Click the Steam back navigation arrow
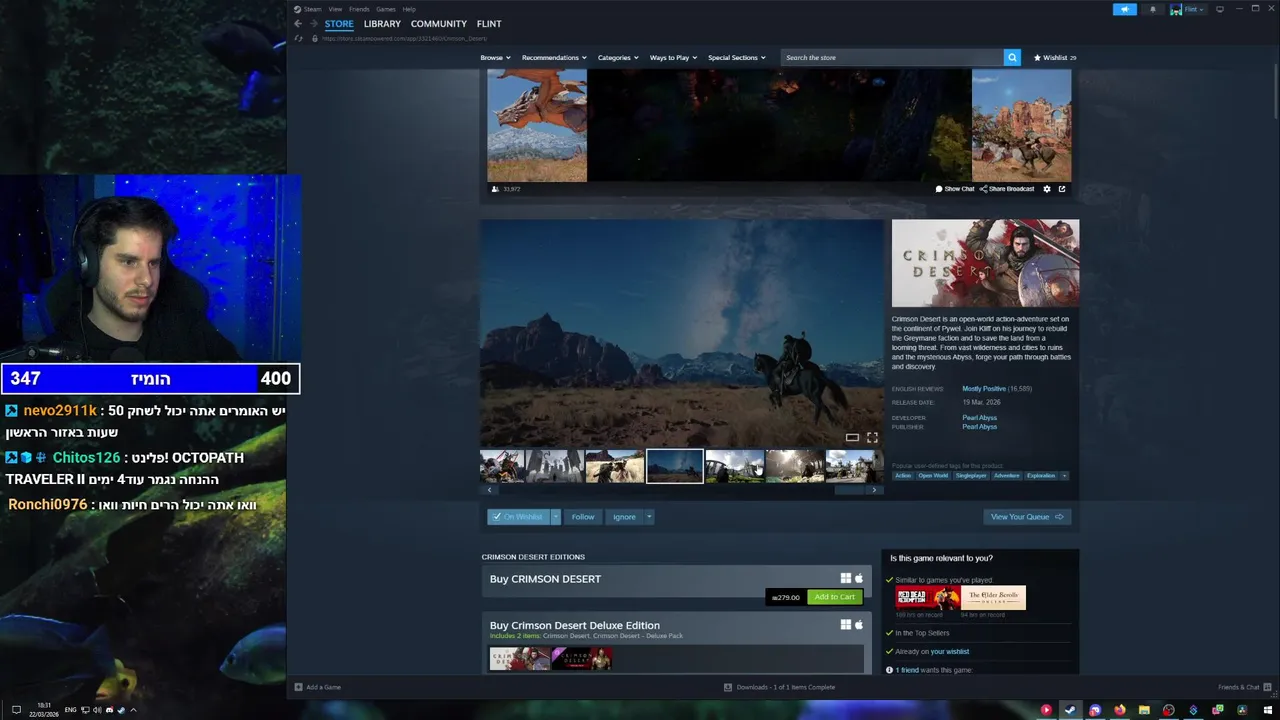 point(297,24)
